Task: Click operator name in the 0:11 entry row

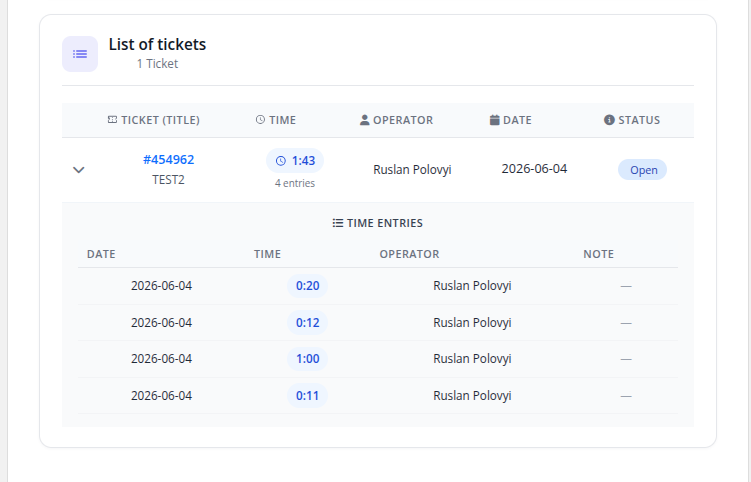Action: (472, 396)
